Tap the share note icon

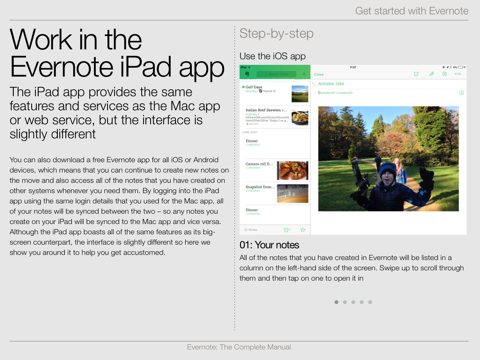(445, 74)
